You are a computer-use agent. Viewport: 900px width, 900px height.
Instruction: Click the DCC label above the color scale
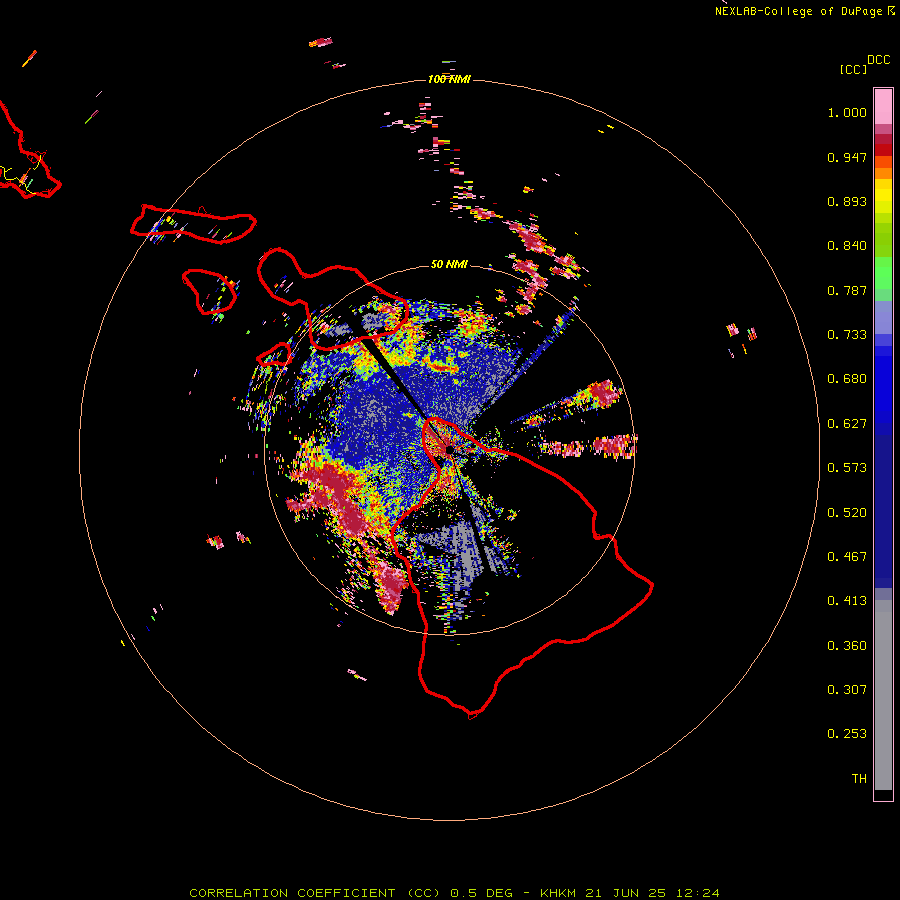[879, 60]
